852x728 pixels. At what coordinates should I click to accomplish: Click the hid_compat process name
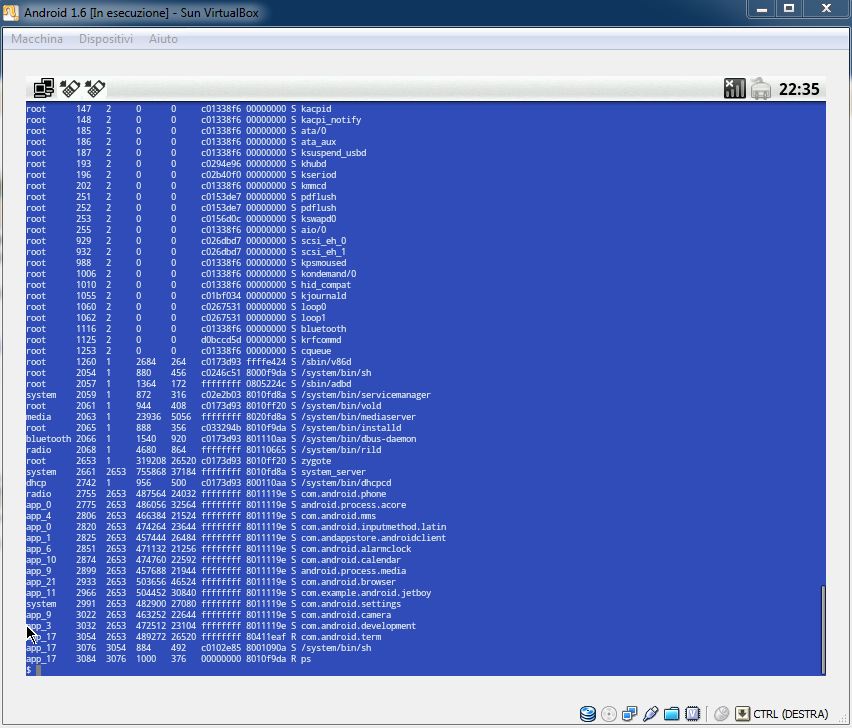pos(326,285)
